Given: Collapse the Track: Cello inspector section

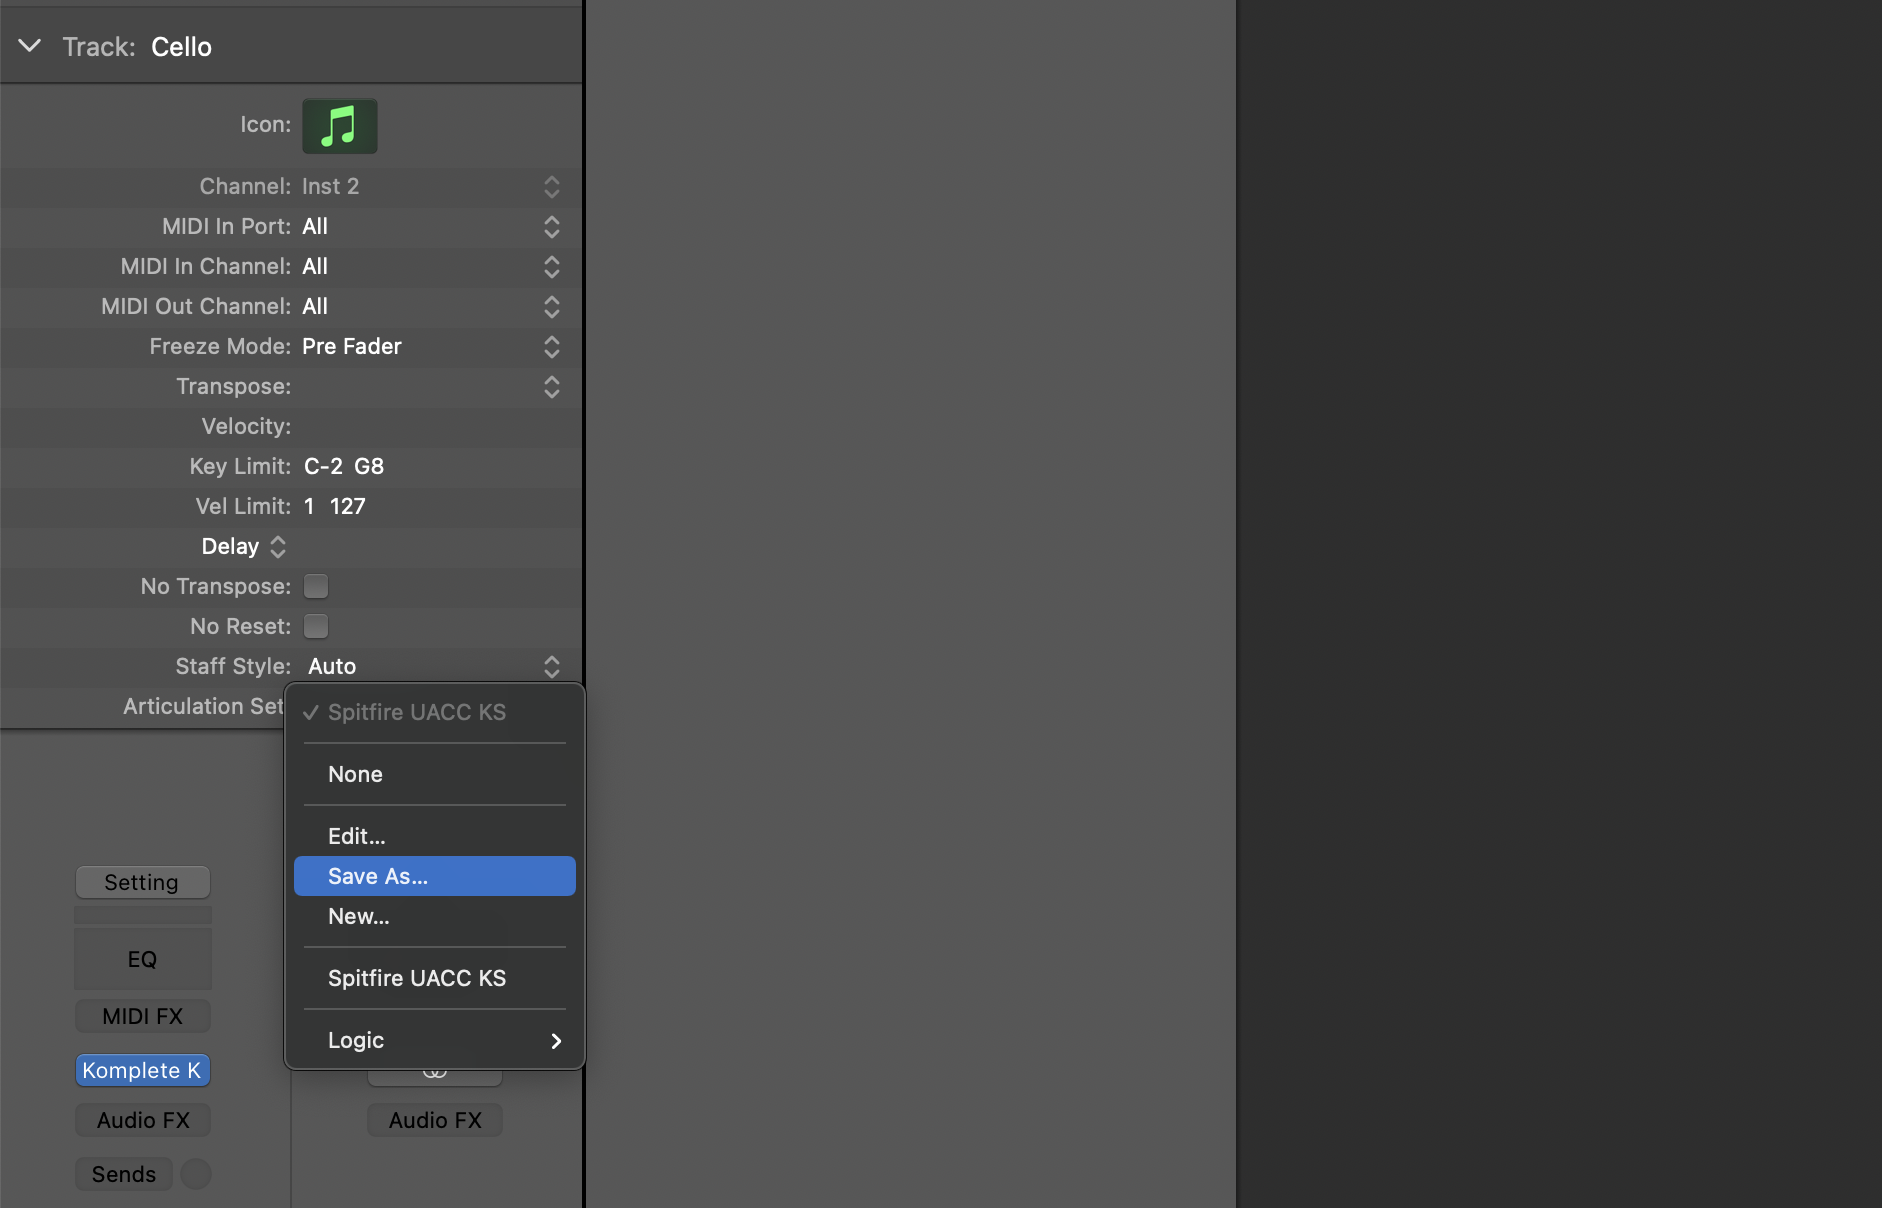Looking at the screenshot, I should click(x=30, y=46).
